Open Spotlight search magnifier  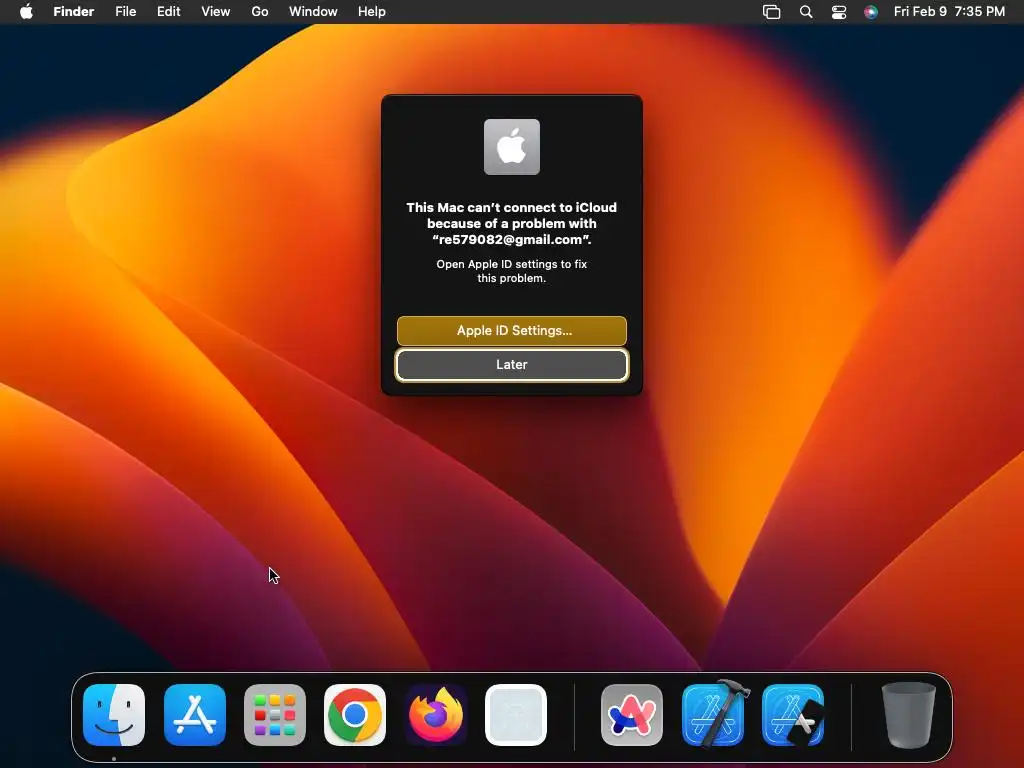coord(806,12)
